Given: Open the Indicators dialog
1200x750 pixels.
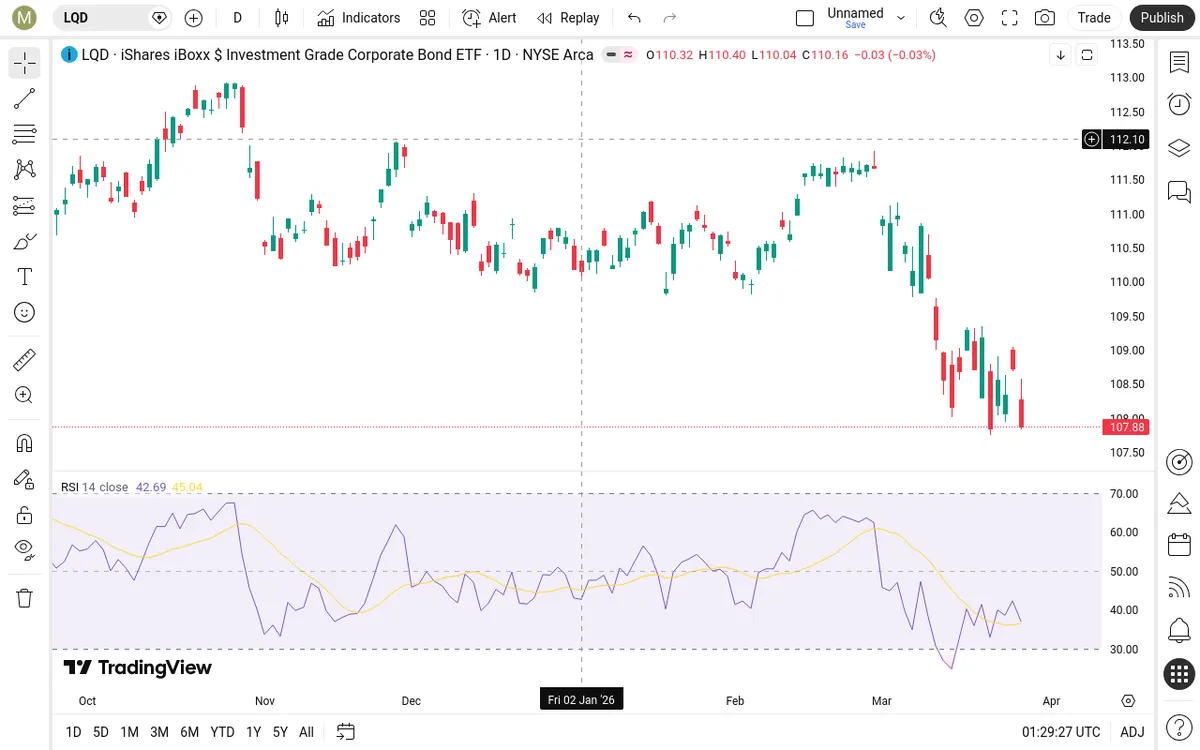Looking at the screenshot, I should point(359,18).
